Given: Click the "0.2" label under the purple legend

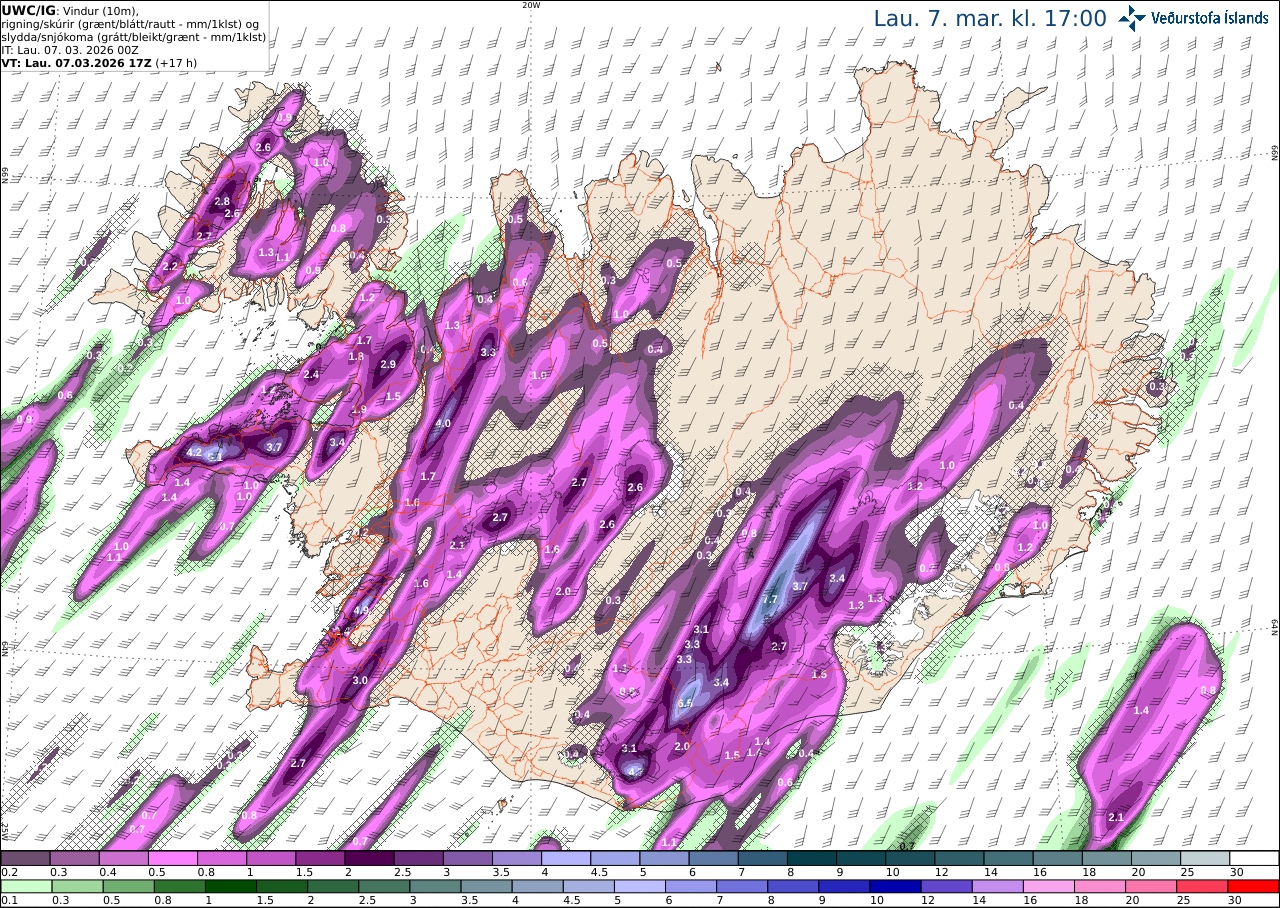Looking at the screenshot, I should [9, 872].
